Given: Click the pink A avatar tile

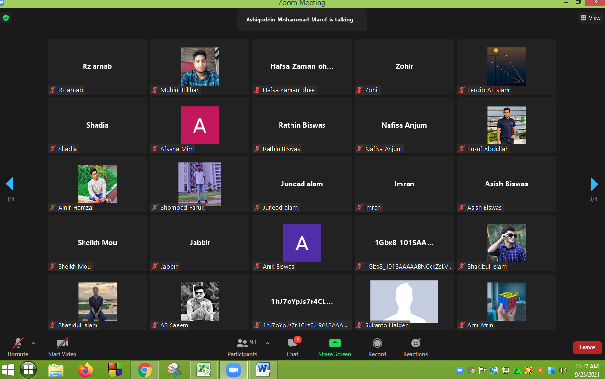Looking at the screenshot, I should point(199,125).
